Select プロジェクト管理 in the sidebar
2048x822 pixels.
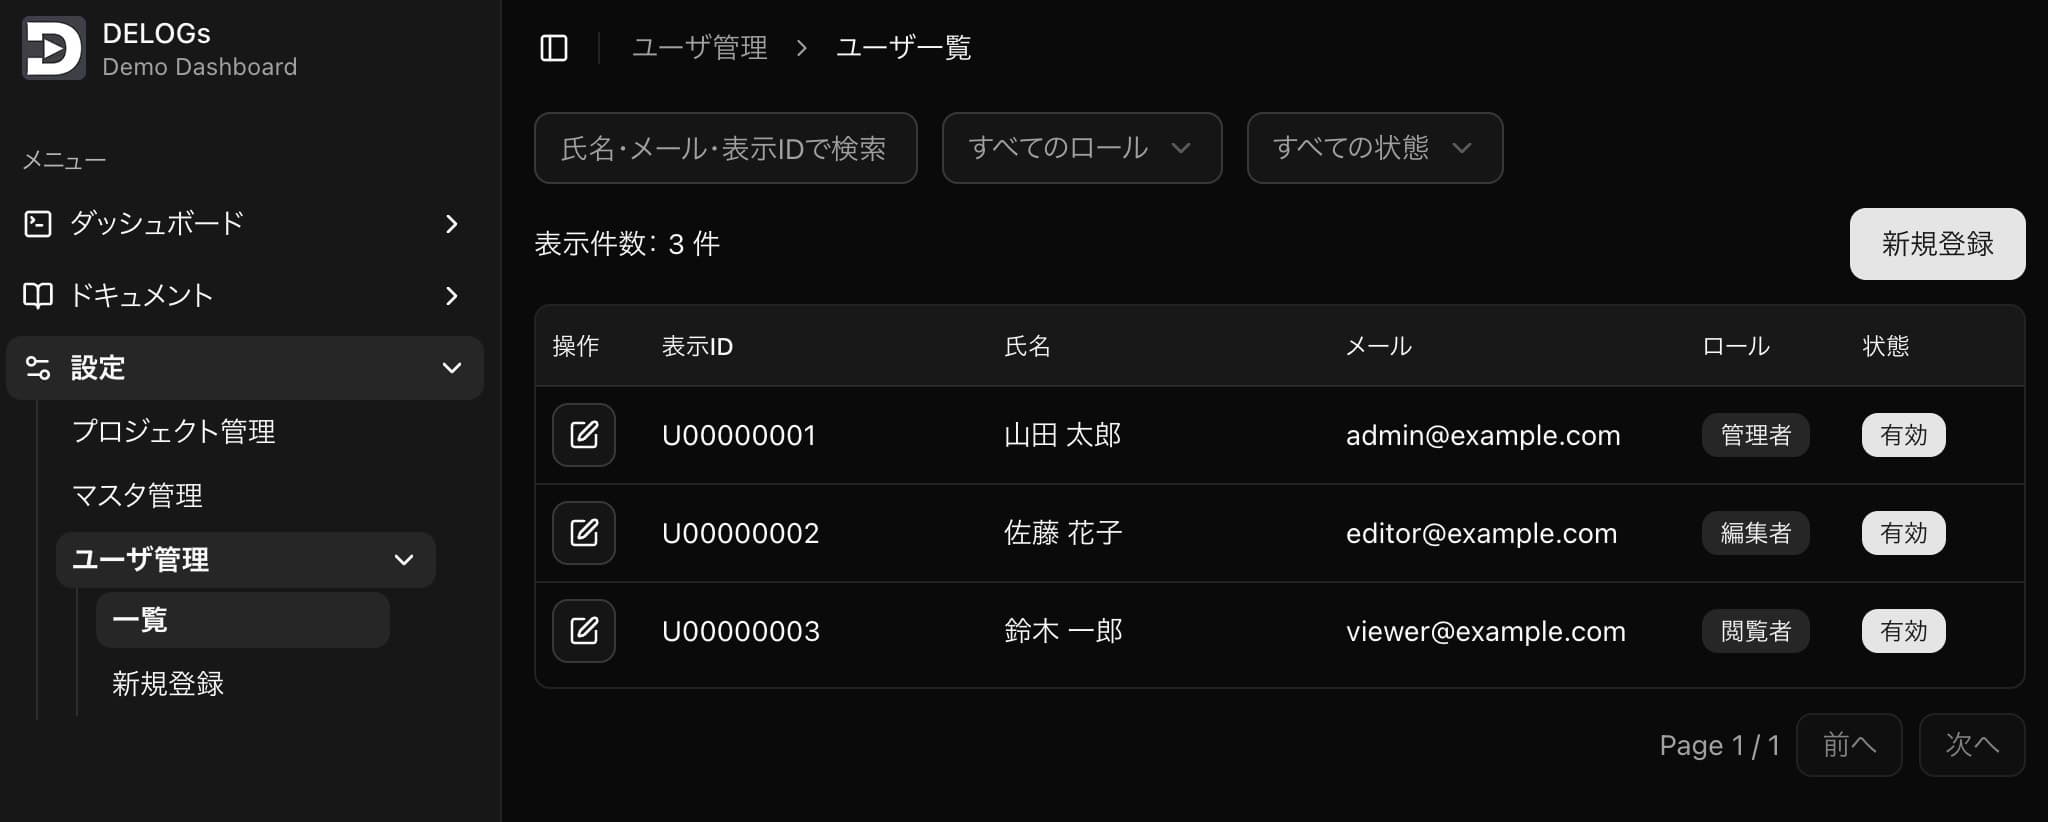[x=174, y=432]
